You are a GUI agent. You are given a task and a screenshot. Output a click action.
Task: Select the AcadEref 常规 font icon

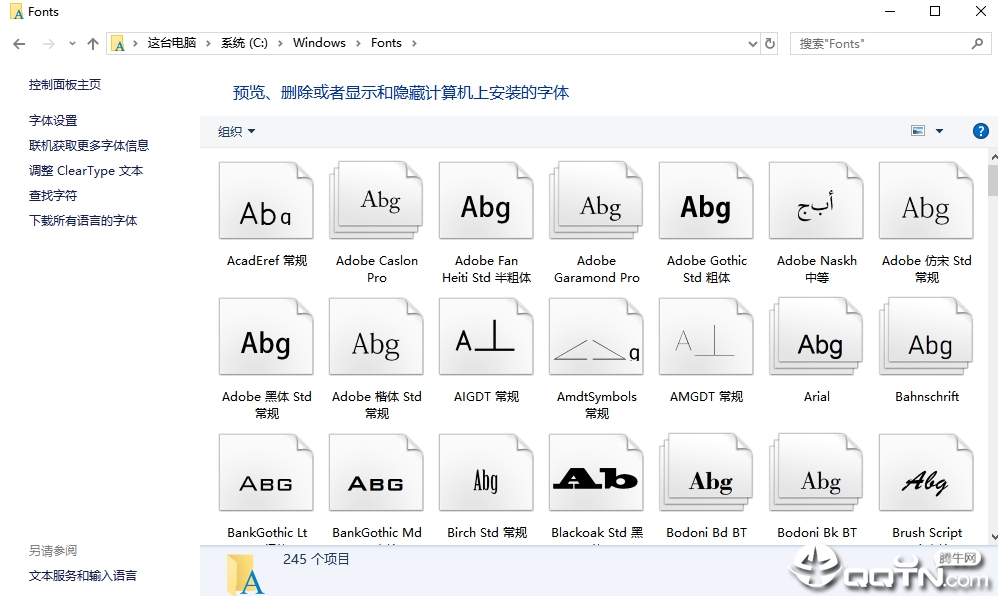266,203
